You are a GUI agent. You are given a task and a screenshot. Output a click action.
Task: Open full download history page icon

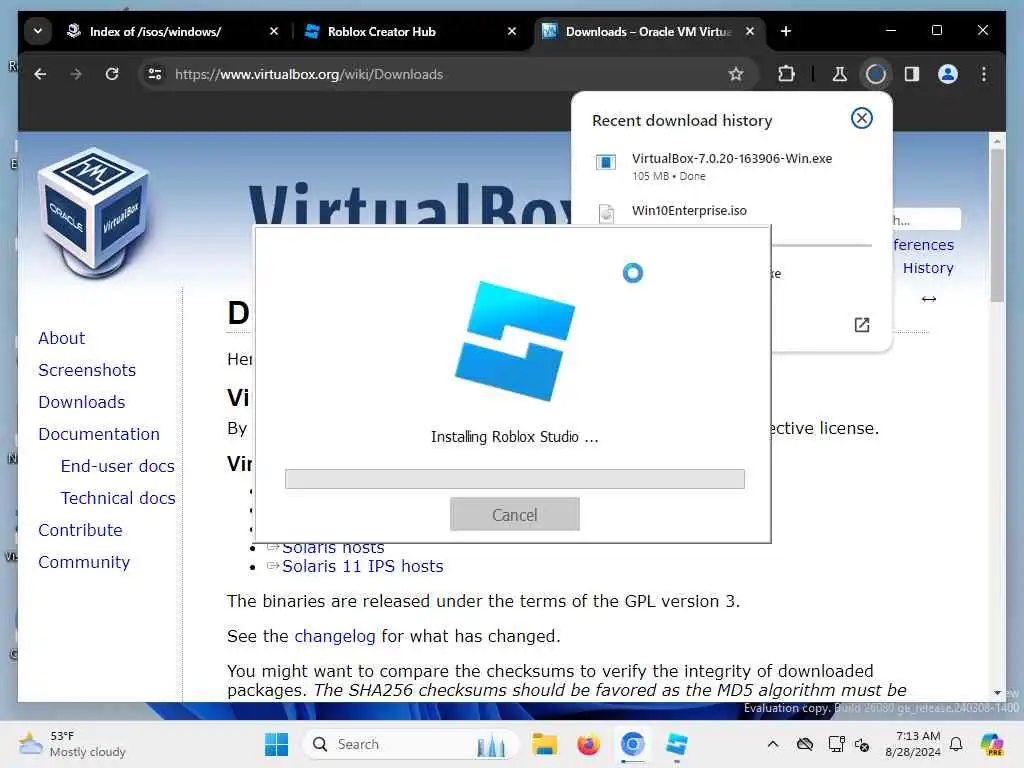click(x=861, y=325)
